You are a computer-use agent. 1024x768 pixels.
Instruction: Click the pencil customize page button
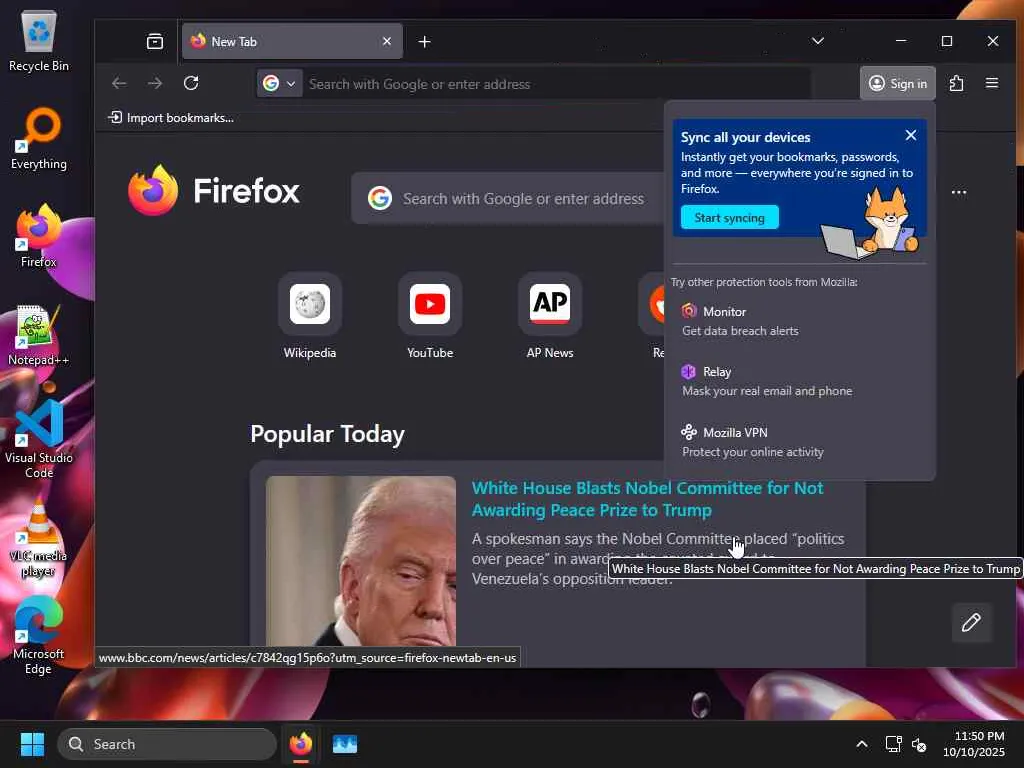971,622
